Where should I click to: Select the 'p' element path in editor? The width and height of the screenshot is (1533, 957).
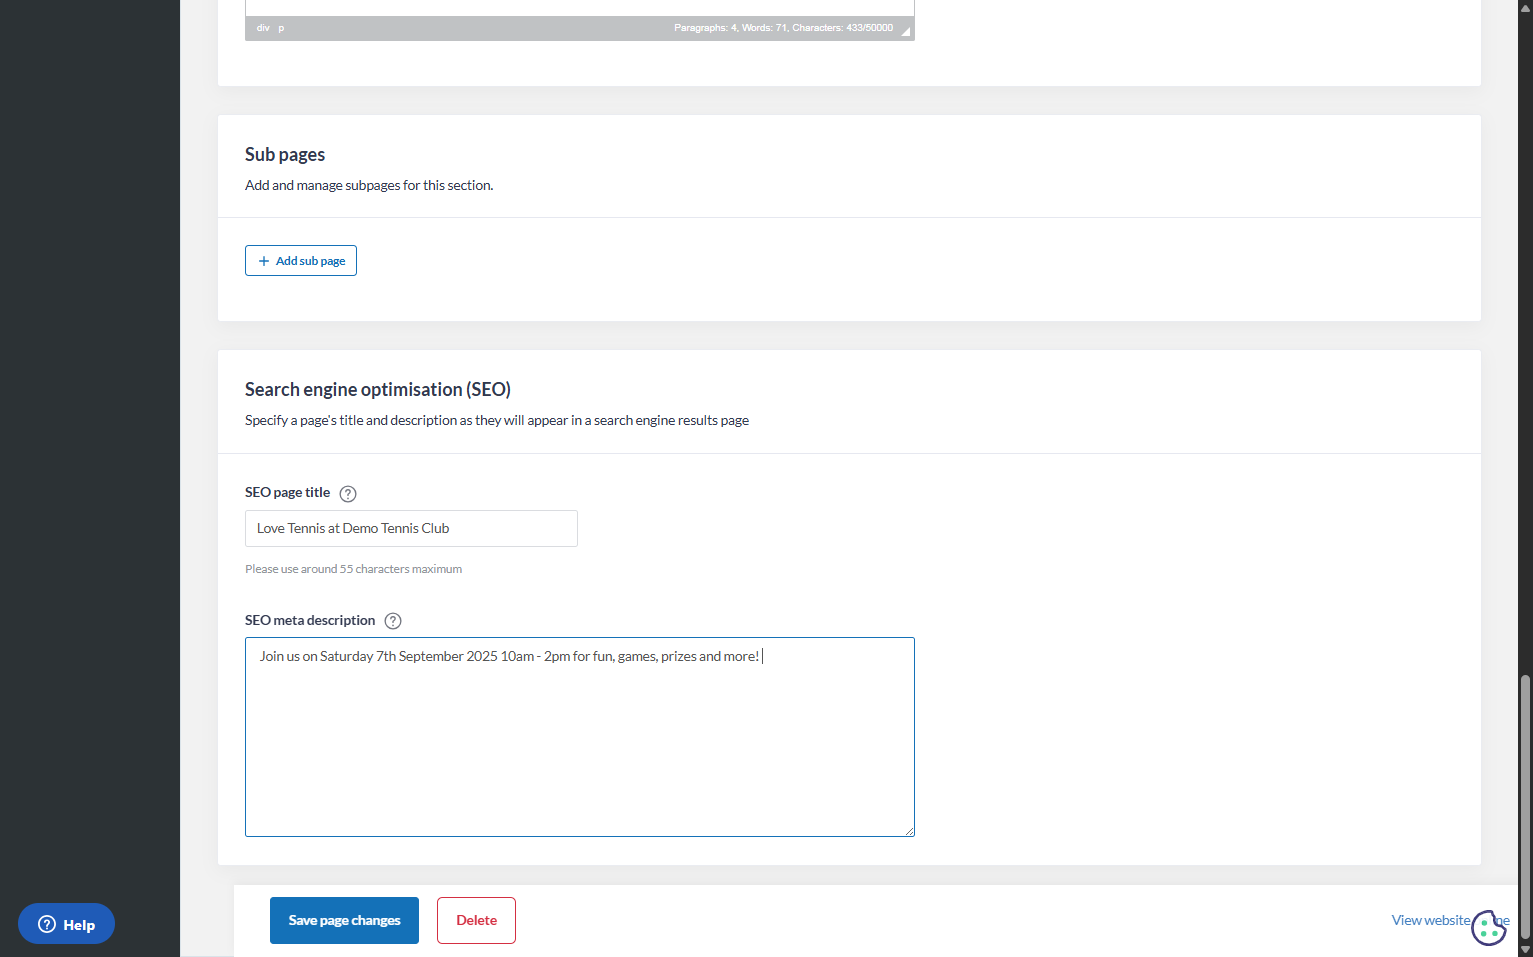[x=281, y=28]
